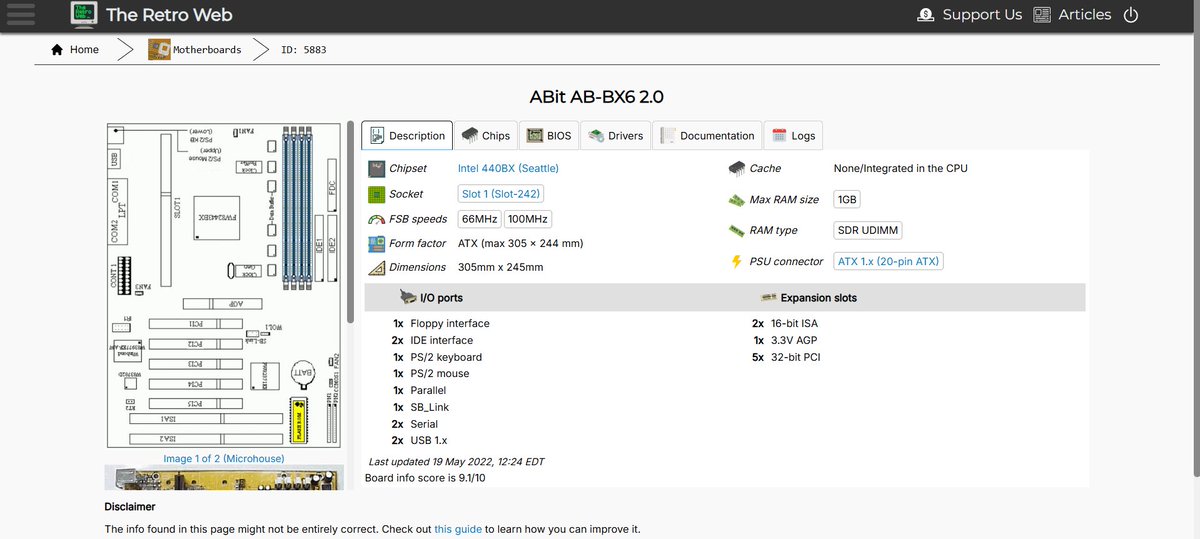Click the Home house icon
1200x539 pixels.
coord(57,49)
